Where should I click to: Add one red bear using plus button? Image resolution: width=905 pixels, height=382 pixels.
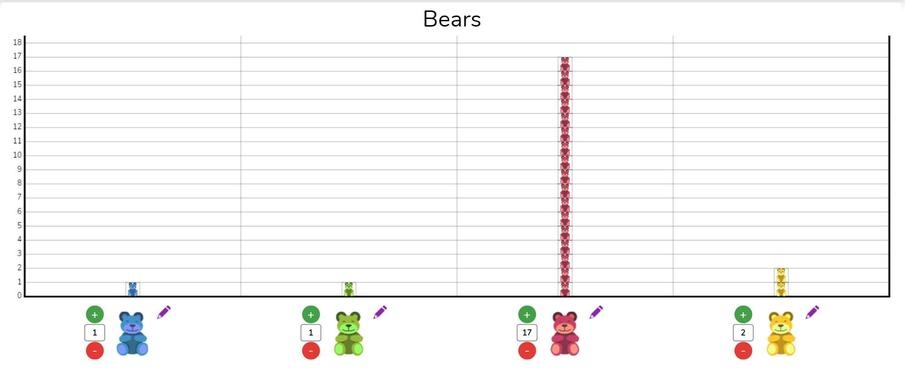(x=527, y=314)
